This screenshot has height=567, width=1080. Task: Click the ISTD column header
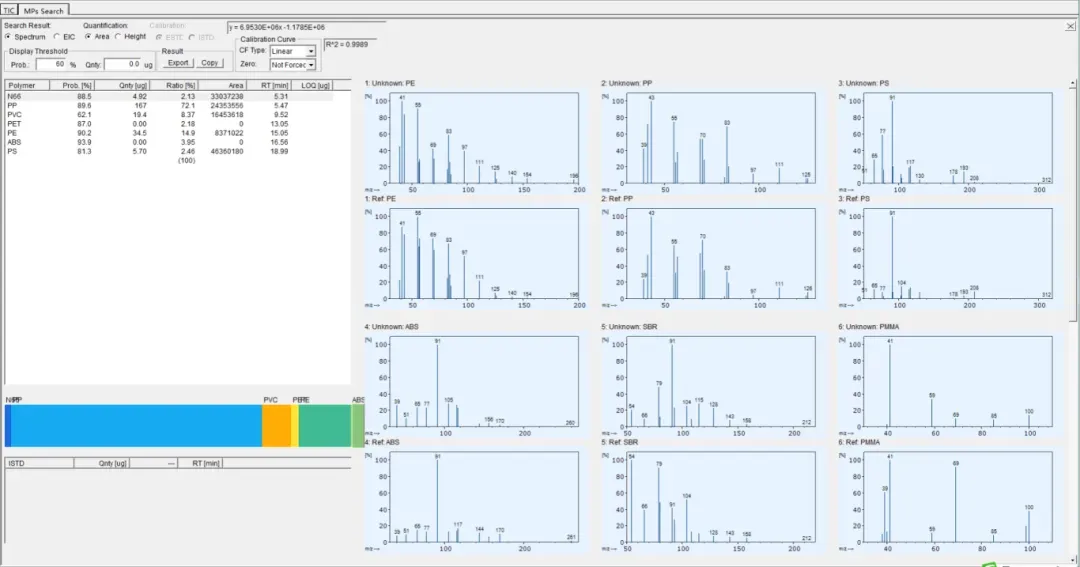(x=39, y=464)
